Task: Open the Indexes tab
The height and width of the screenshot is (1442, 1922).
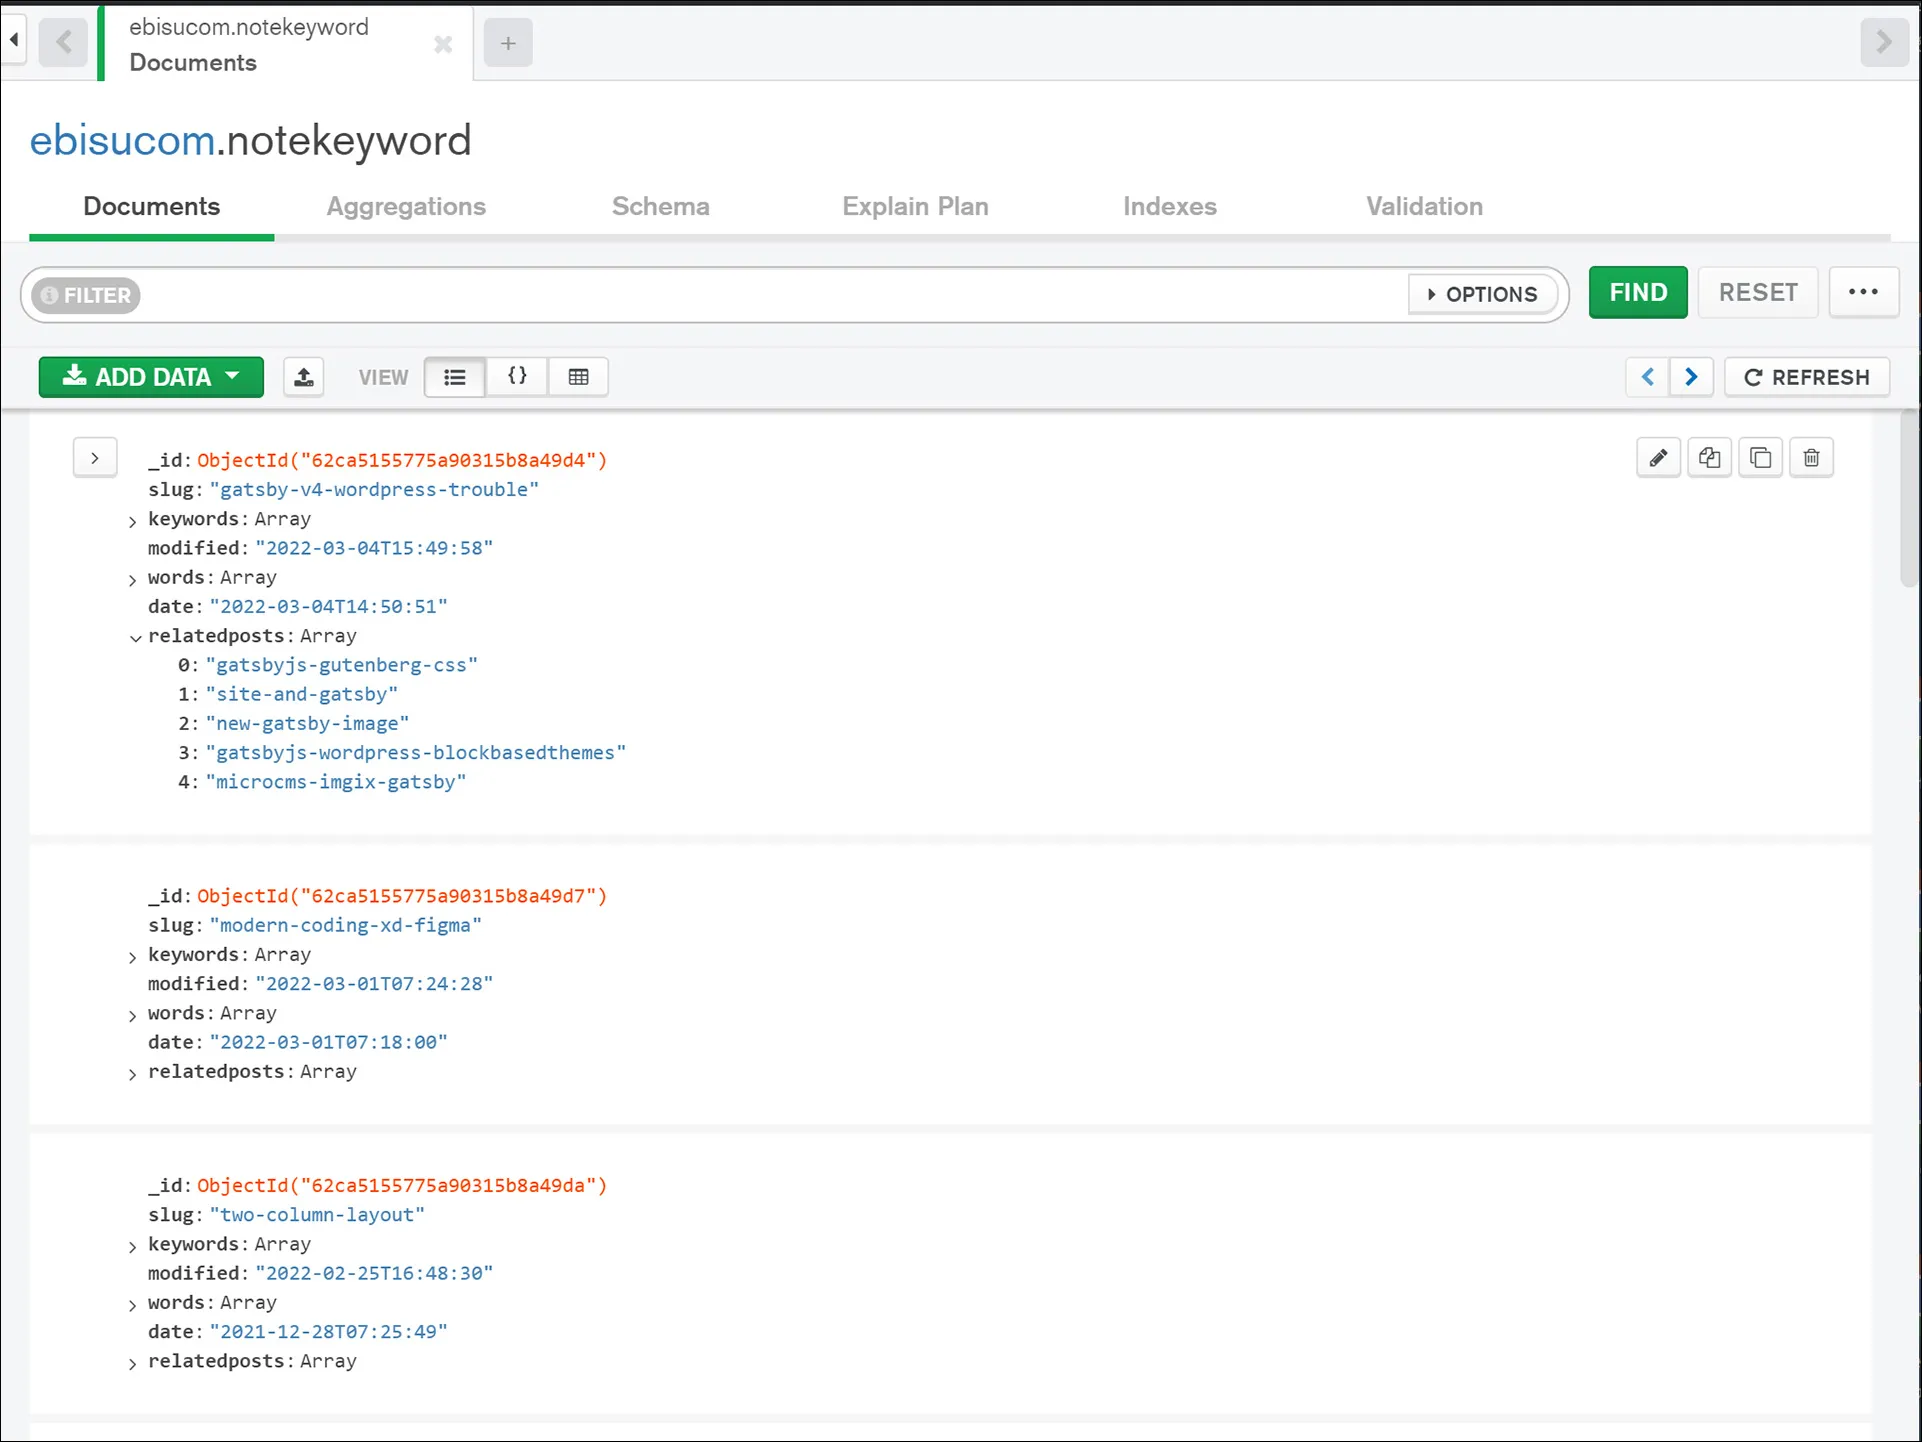Action: (1169, 206)
